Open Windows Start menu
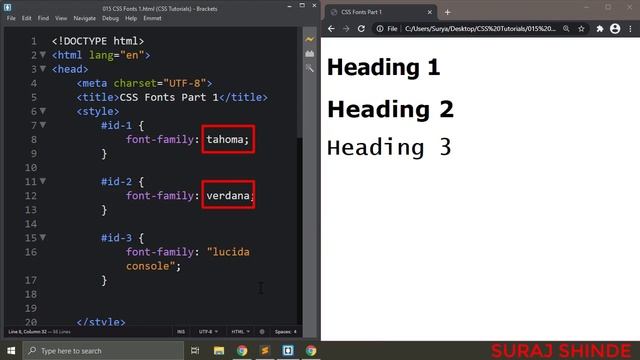 11,351
